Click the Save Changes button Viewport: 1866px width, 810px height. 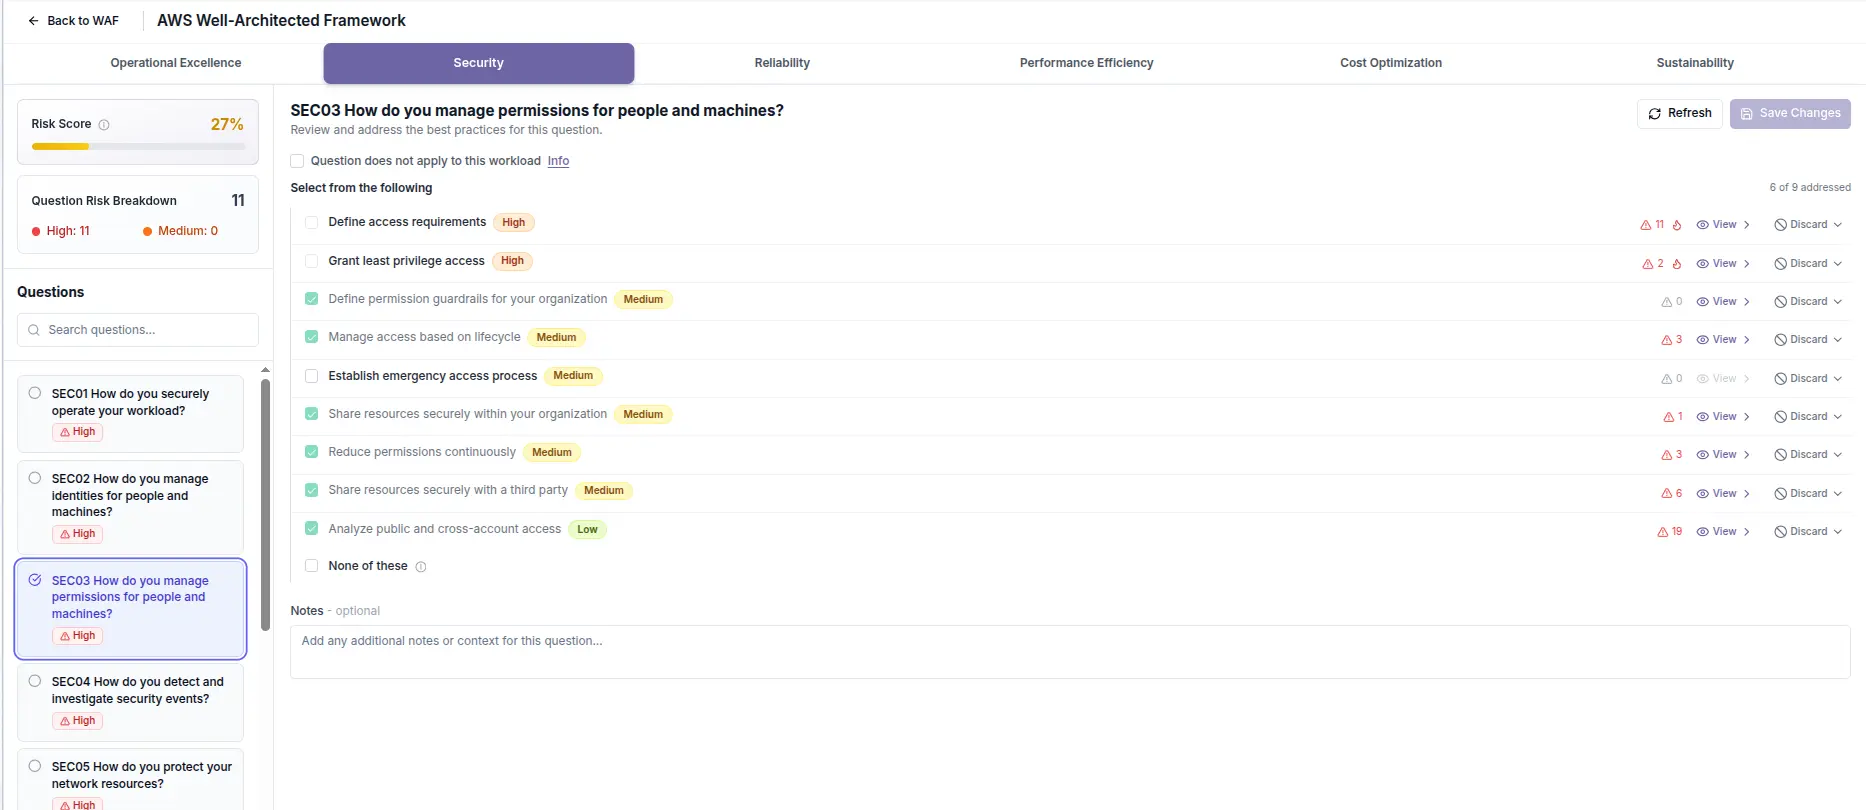1790,113
